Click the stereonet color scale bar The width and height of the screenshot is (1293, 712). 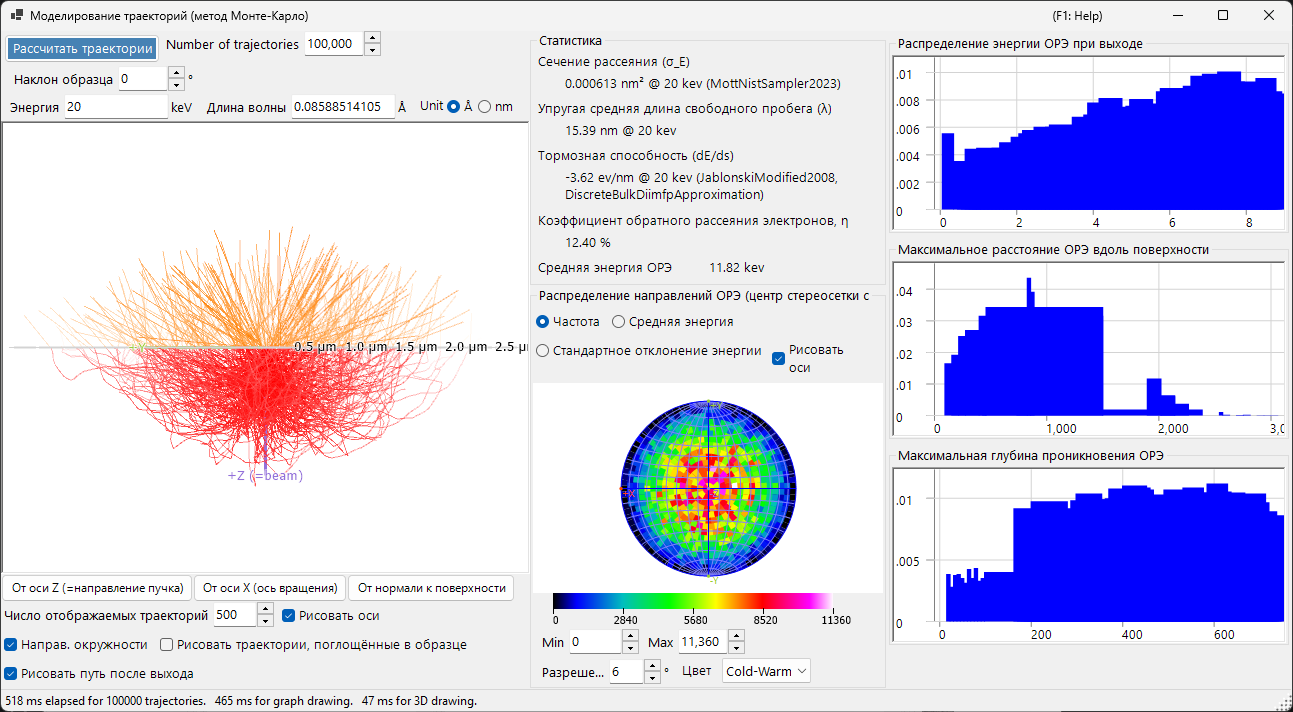pos(692,601)
